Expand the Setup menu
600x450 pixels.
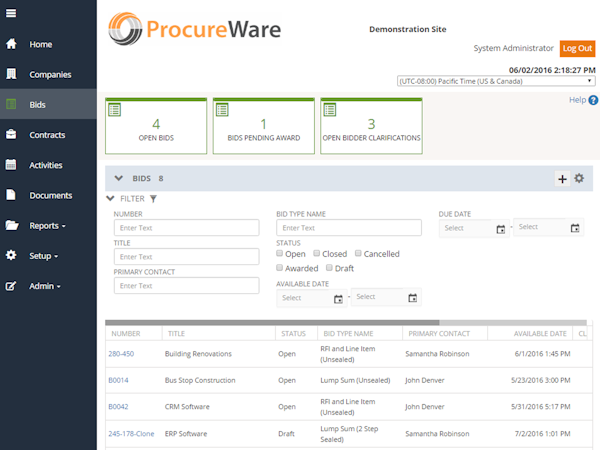(x=44, y=256)
